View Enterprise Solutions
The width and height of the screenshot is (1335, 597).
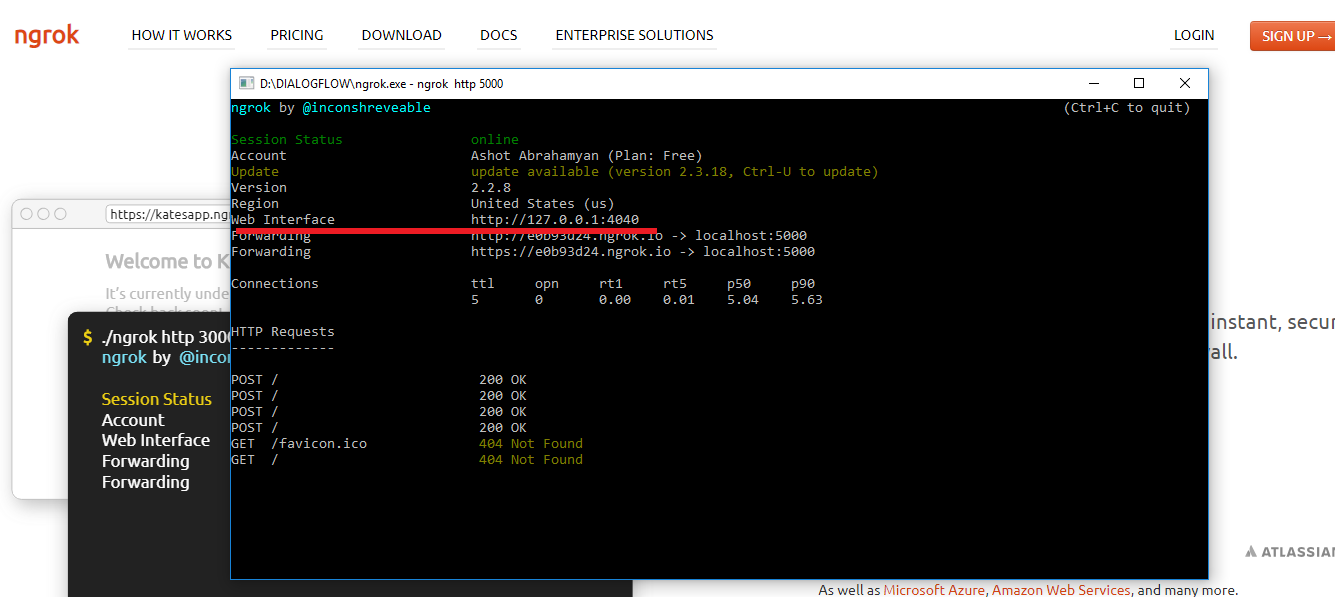tap(634, 35)
